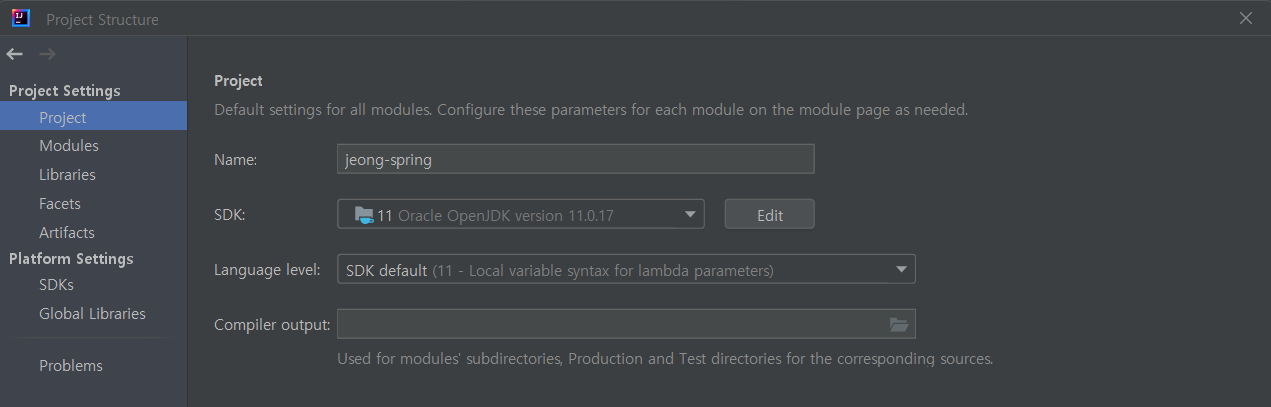Click the project Name text field
The image size is (1271, 407).
point(575,160)
